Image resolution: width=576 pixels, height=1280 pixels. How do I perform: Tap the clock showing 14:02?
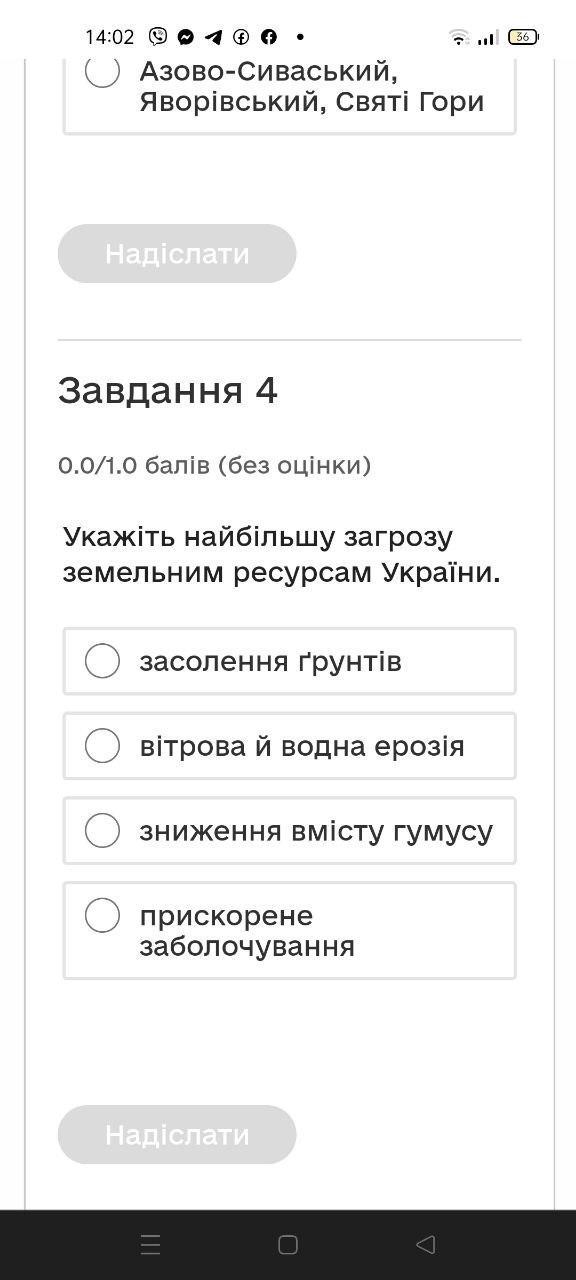click(x=109, y=37)
